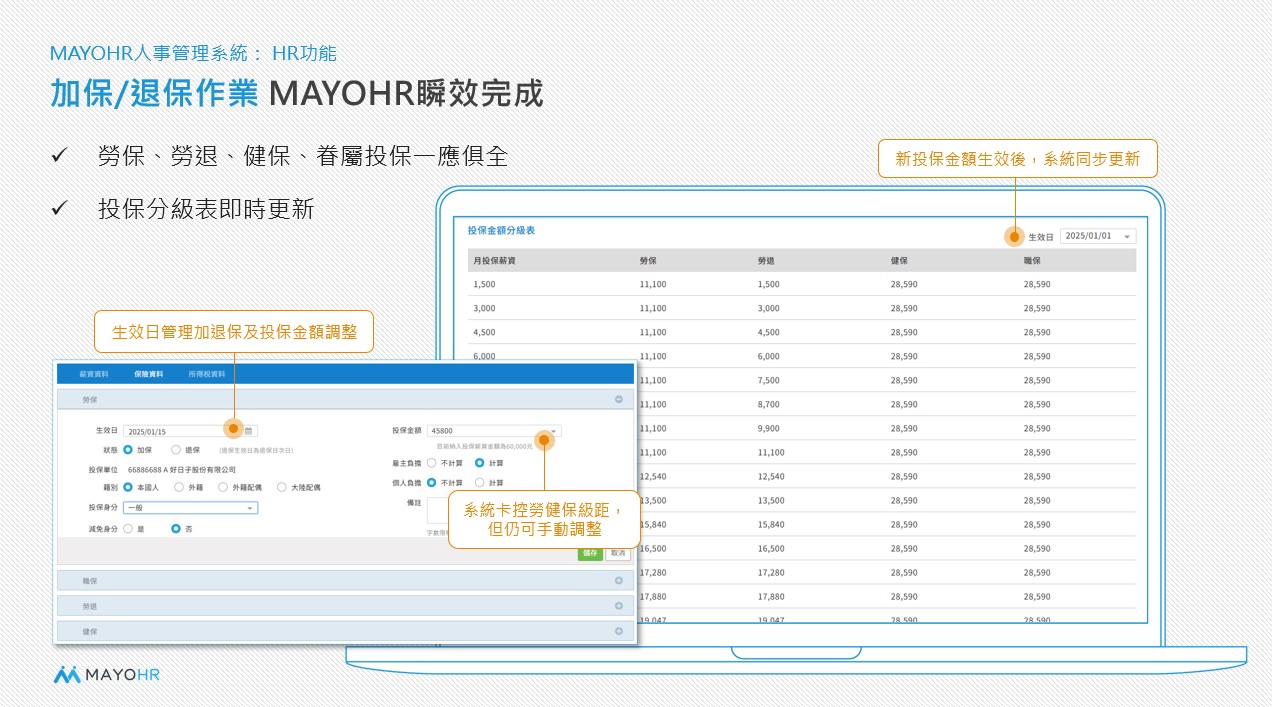Open the 投保身分 一般 dropdown

click(190, 508)
